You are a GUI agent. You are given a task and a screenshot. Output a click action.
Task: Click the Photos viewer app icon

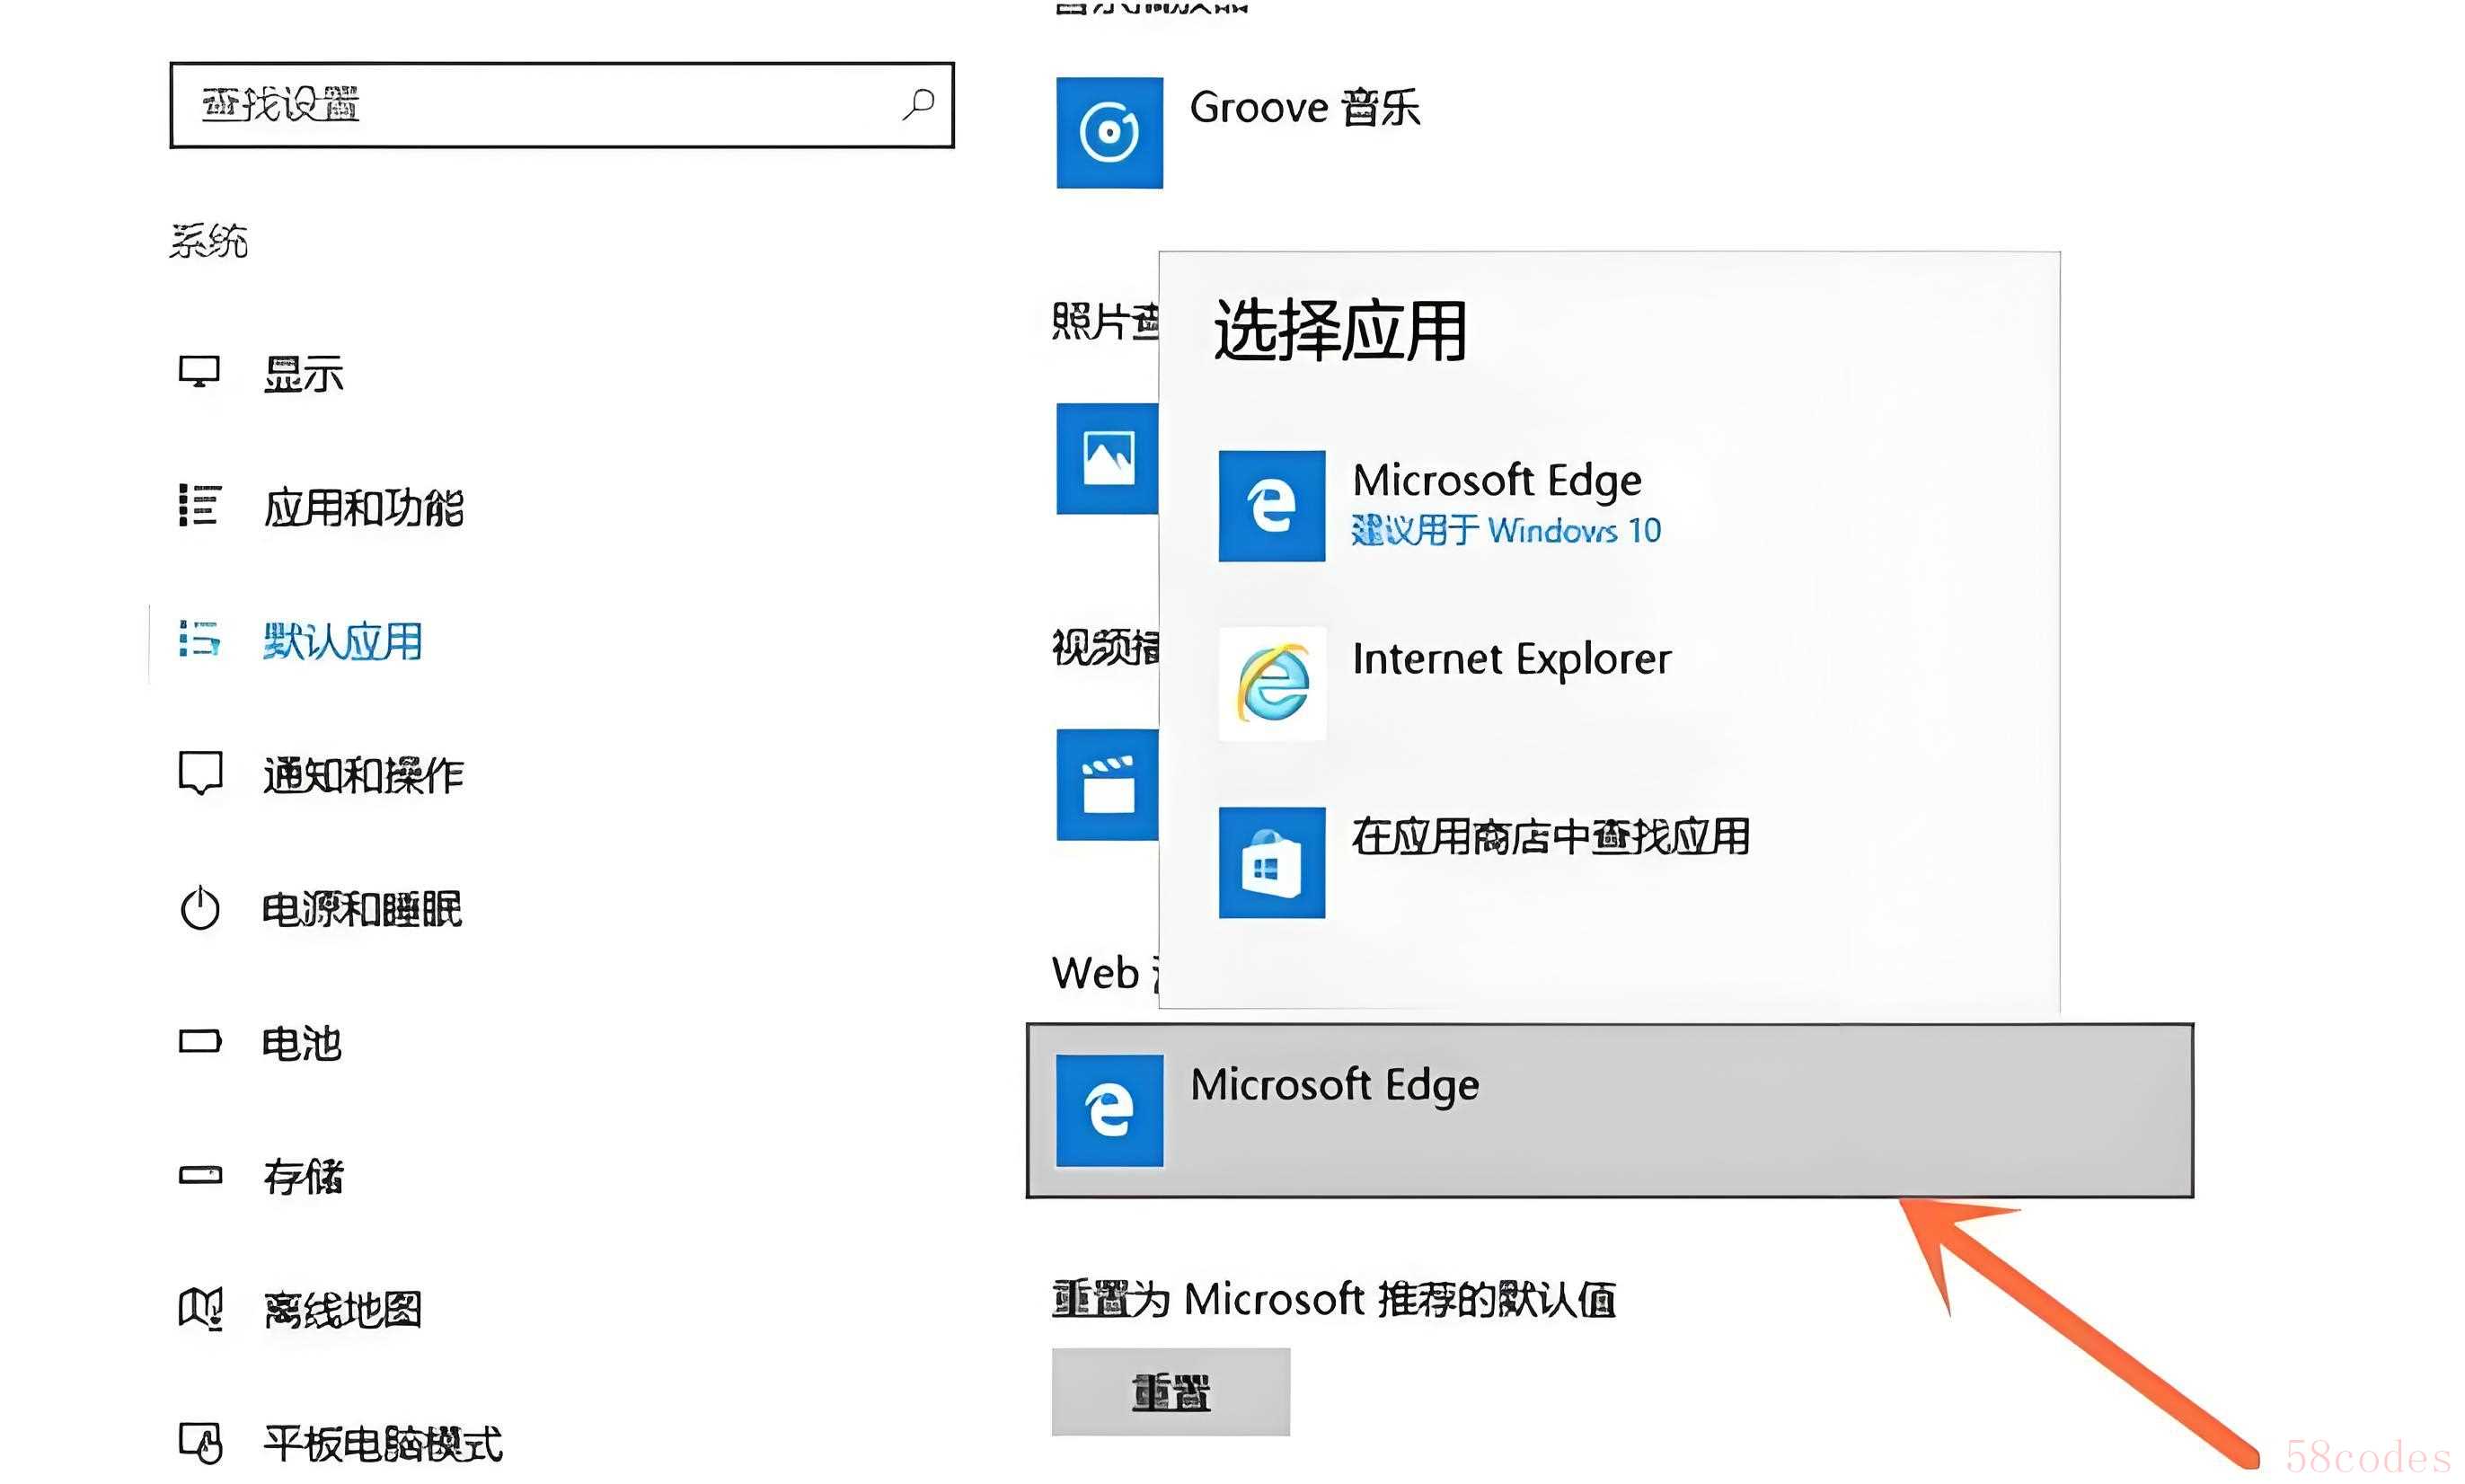(1107, 459)
